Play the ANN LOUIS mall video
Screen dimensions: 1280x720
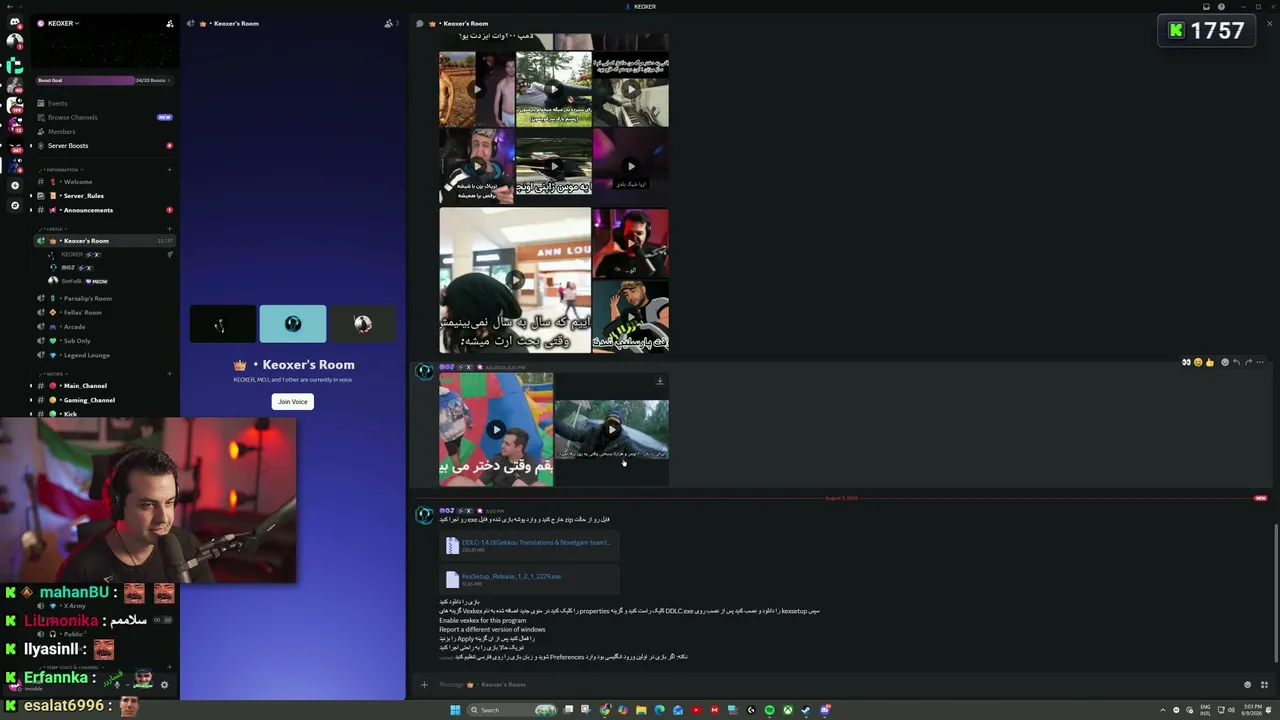click(515, 280)
